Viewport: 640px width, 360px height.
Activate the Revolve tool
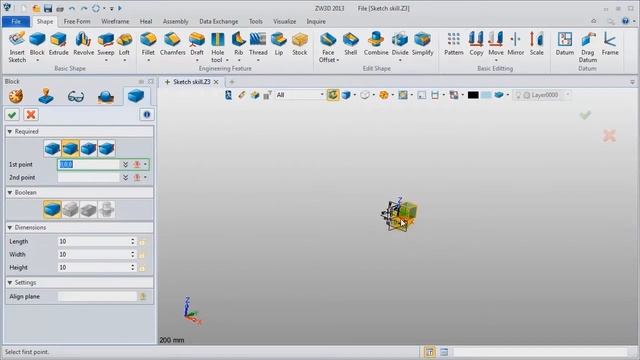[x=83, y=43]
